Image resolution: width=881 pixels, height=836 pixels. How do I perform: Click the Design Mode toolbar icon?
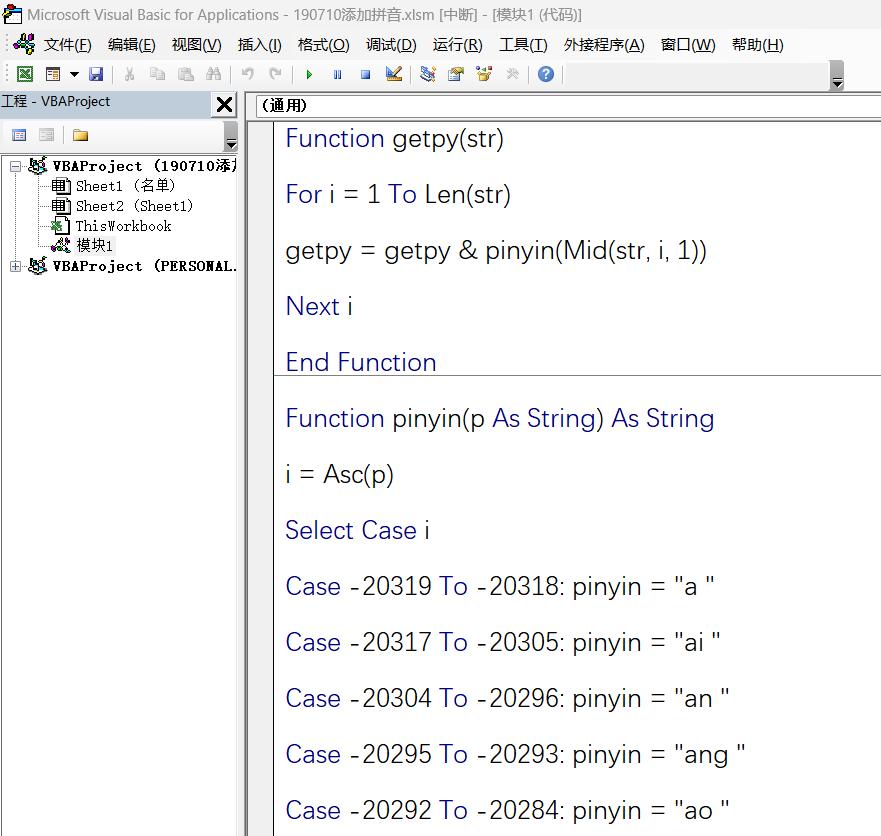pos(393,74)
